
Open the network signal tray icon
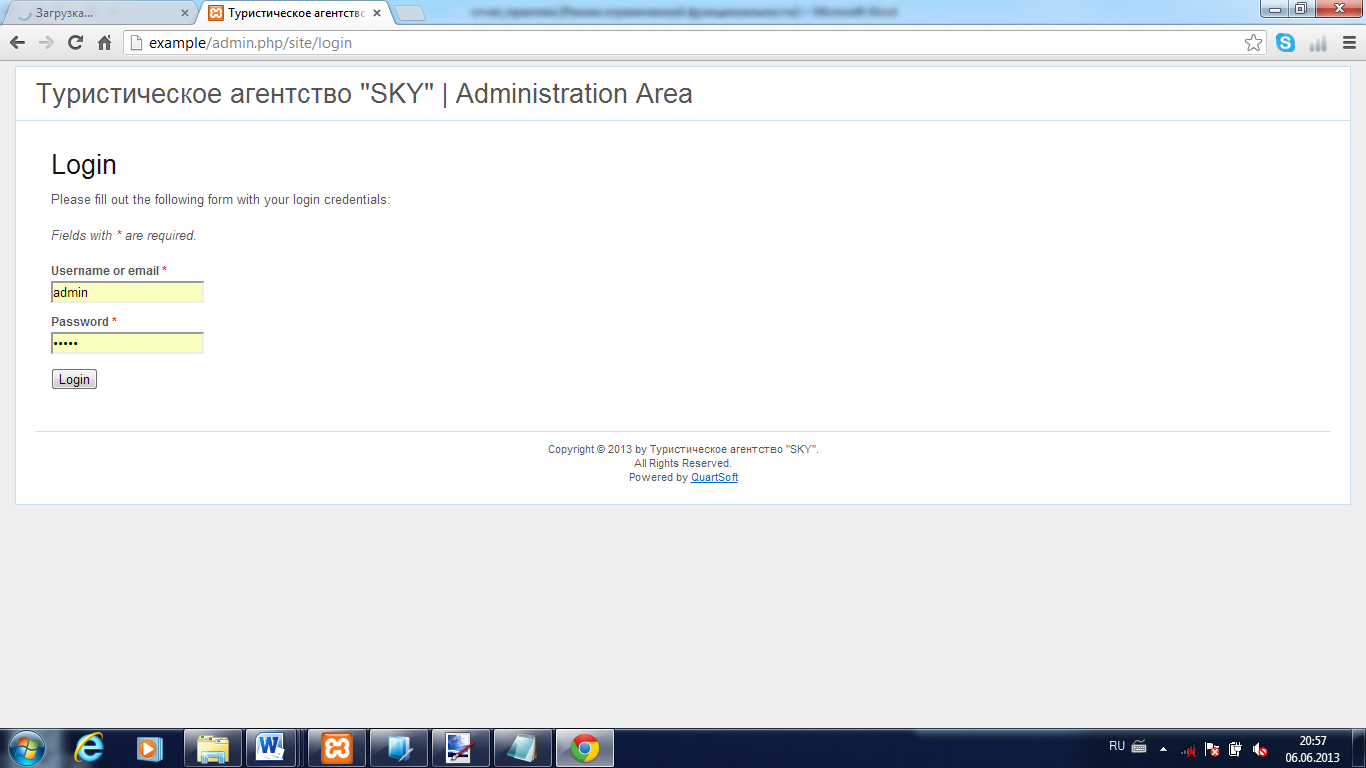[1188, 749]
